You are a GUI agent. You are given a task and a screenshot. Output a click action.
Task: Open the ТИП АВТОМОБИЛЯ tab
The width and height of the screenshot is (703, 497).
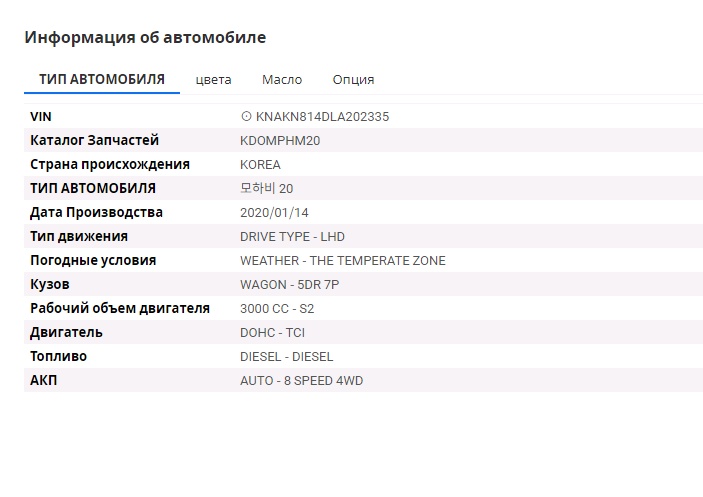tap(102, 79)
